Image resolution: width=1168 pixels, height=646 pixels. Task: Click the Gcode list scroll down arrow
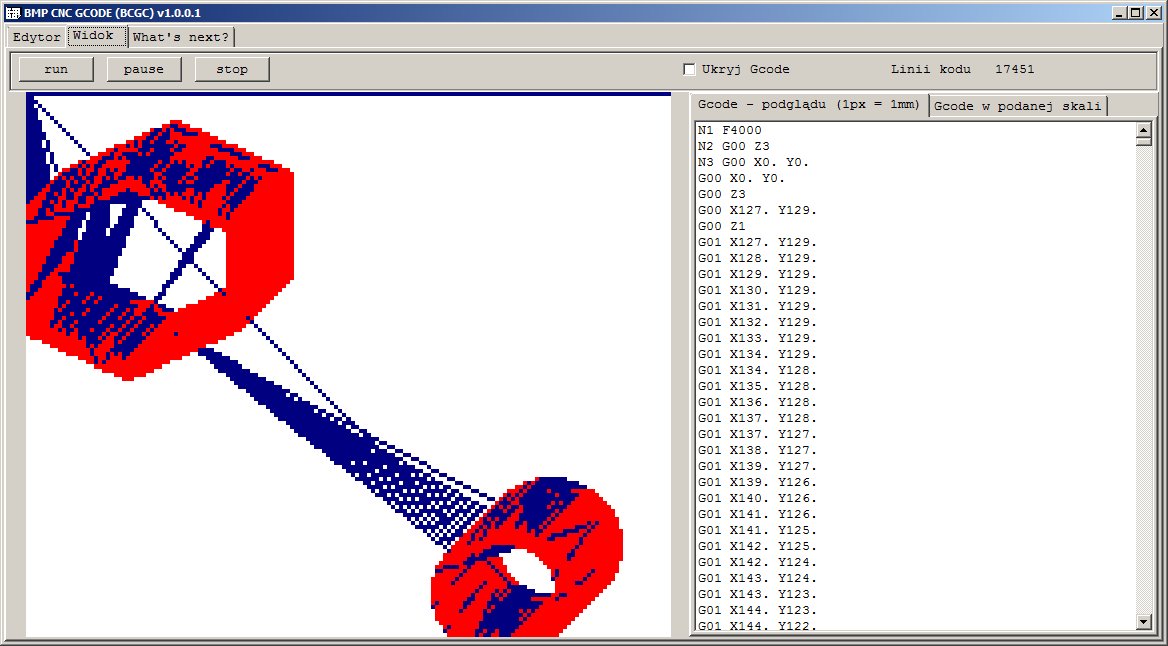click(x=1144, y=621)
